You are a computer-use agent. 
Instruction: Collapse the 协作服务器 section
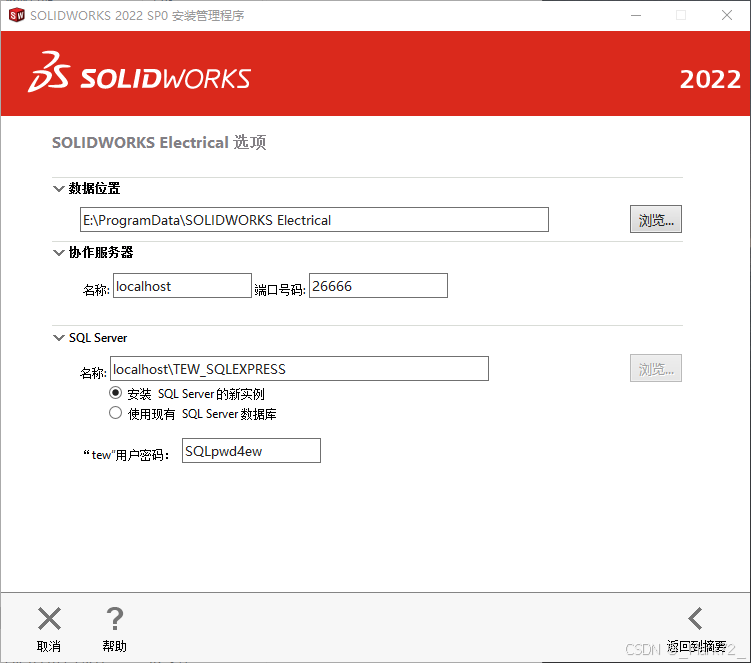click(58, 252)
